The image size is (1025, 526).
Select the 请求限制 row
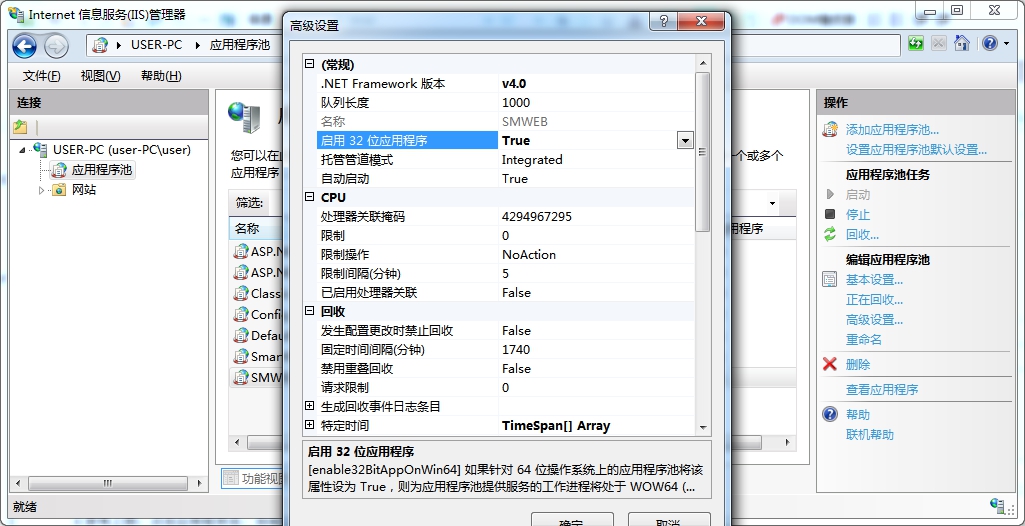505,387
